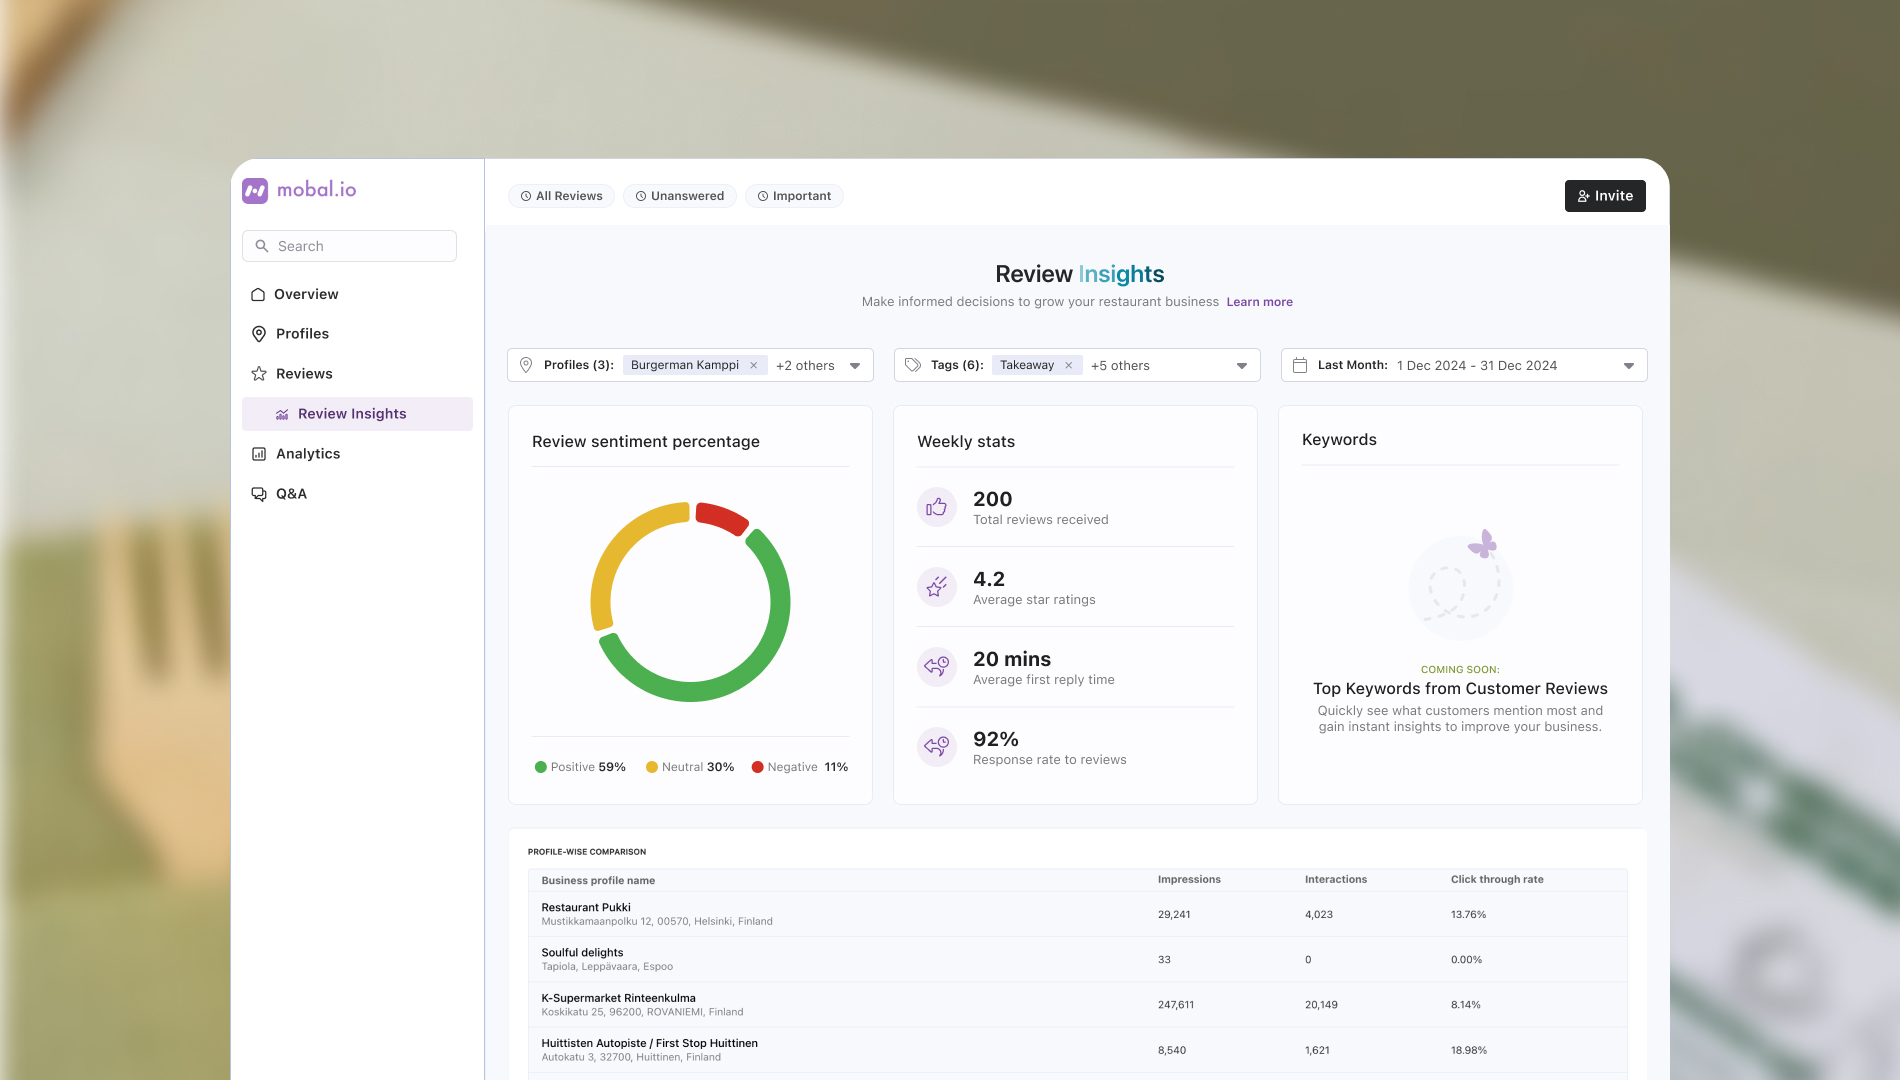Click the Analytics bar chart icon
Viewport: 1900px width, 1080px height.
pyautogui.click(x=258, y=454)
